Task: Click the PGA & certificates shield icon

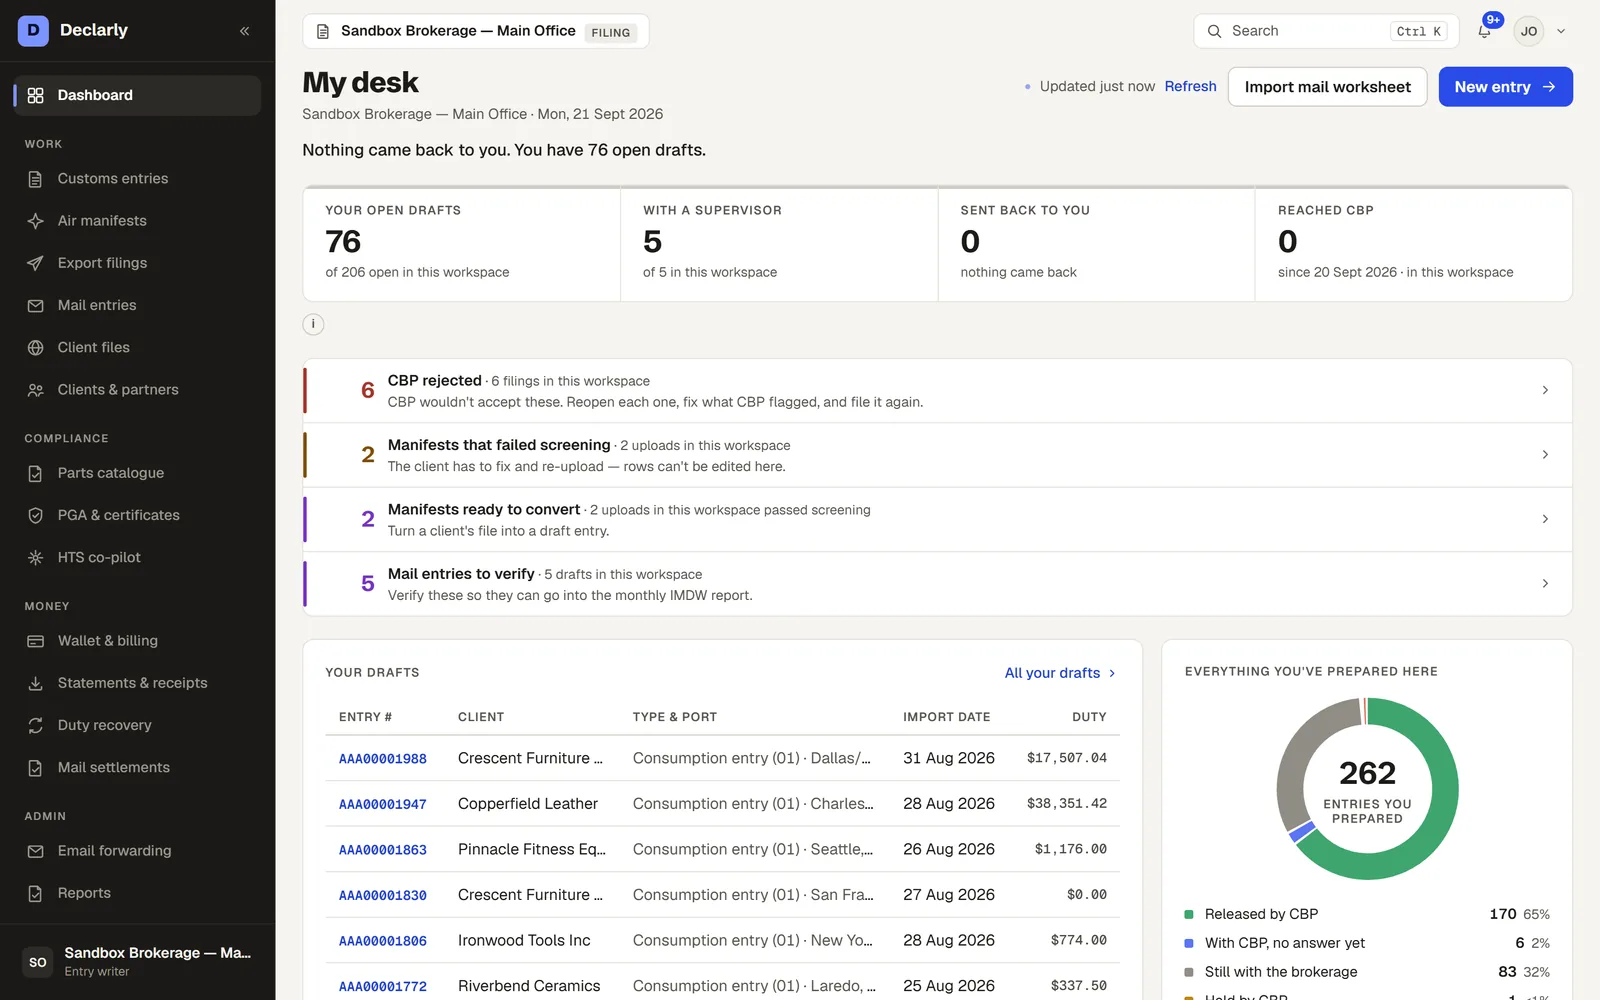Action: pos(35,515)
